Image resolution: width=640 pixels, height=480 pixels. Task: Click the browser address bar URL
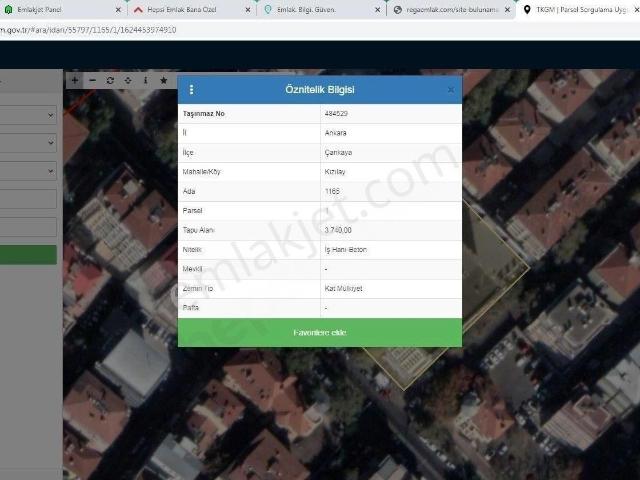[x=88, y=30]
